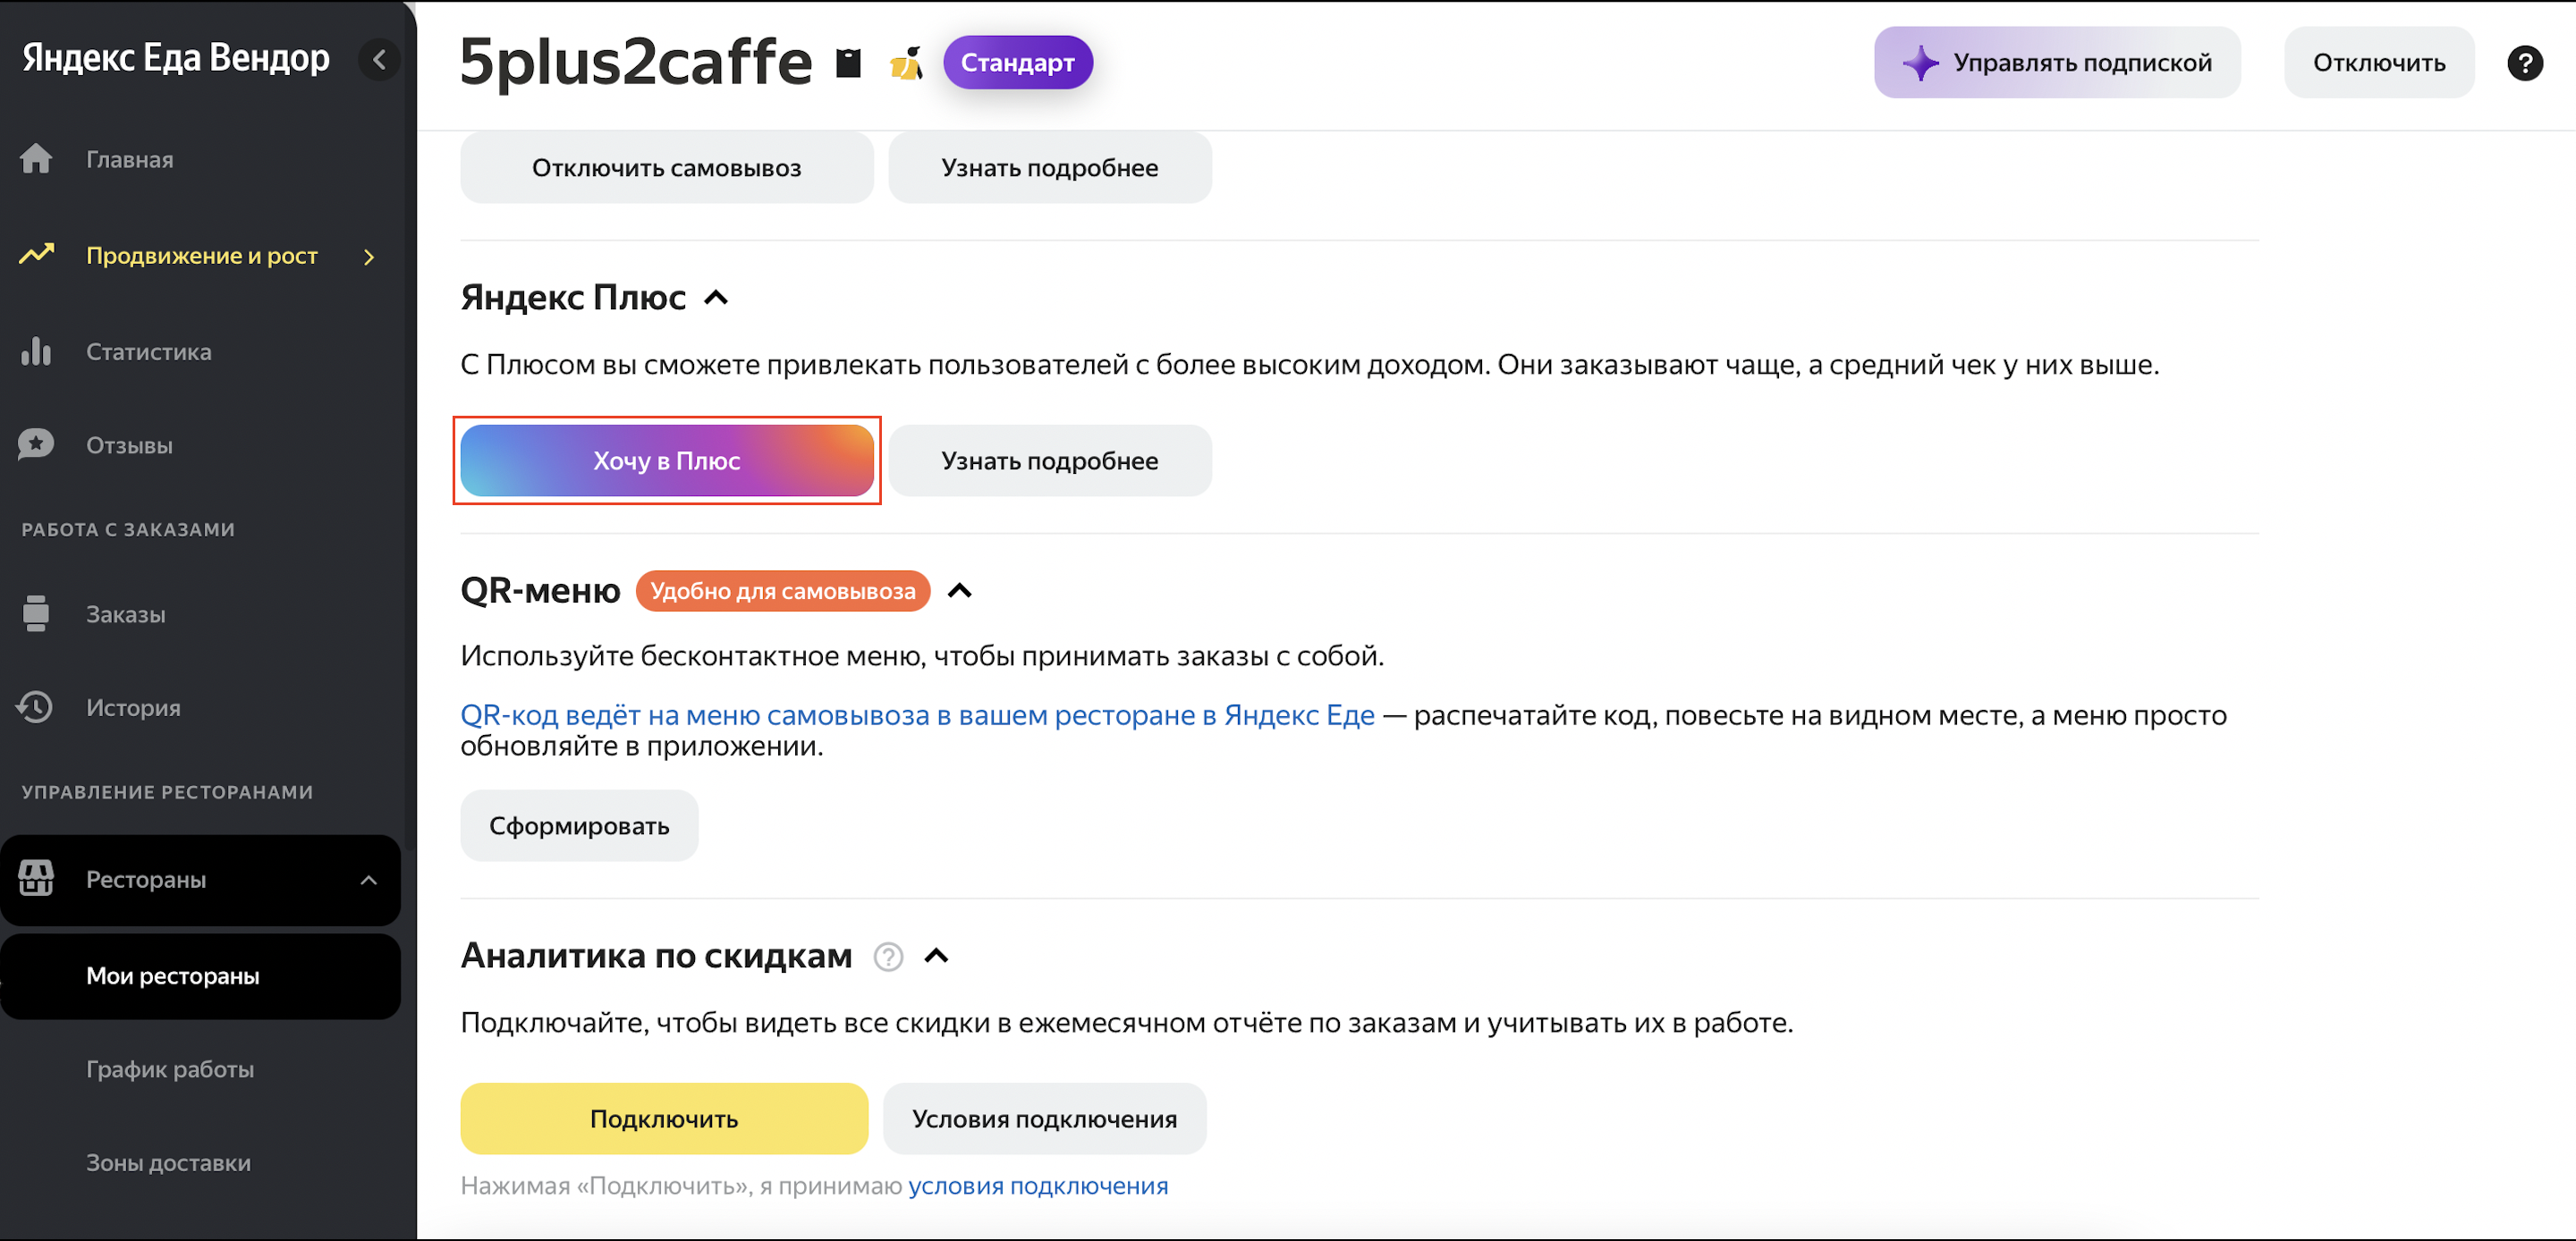The image size is (2576, 1241).
Task: Follow the QR-код ведёт на меню самовывоза link
Action: click(x=918, y=716)
